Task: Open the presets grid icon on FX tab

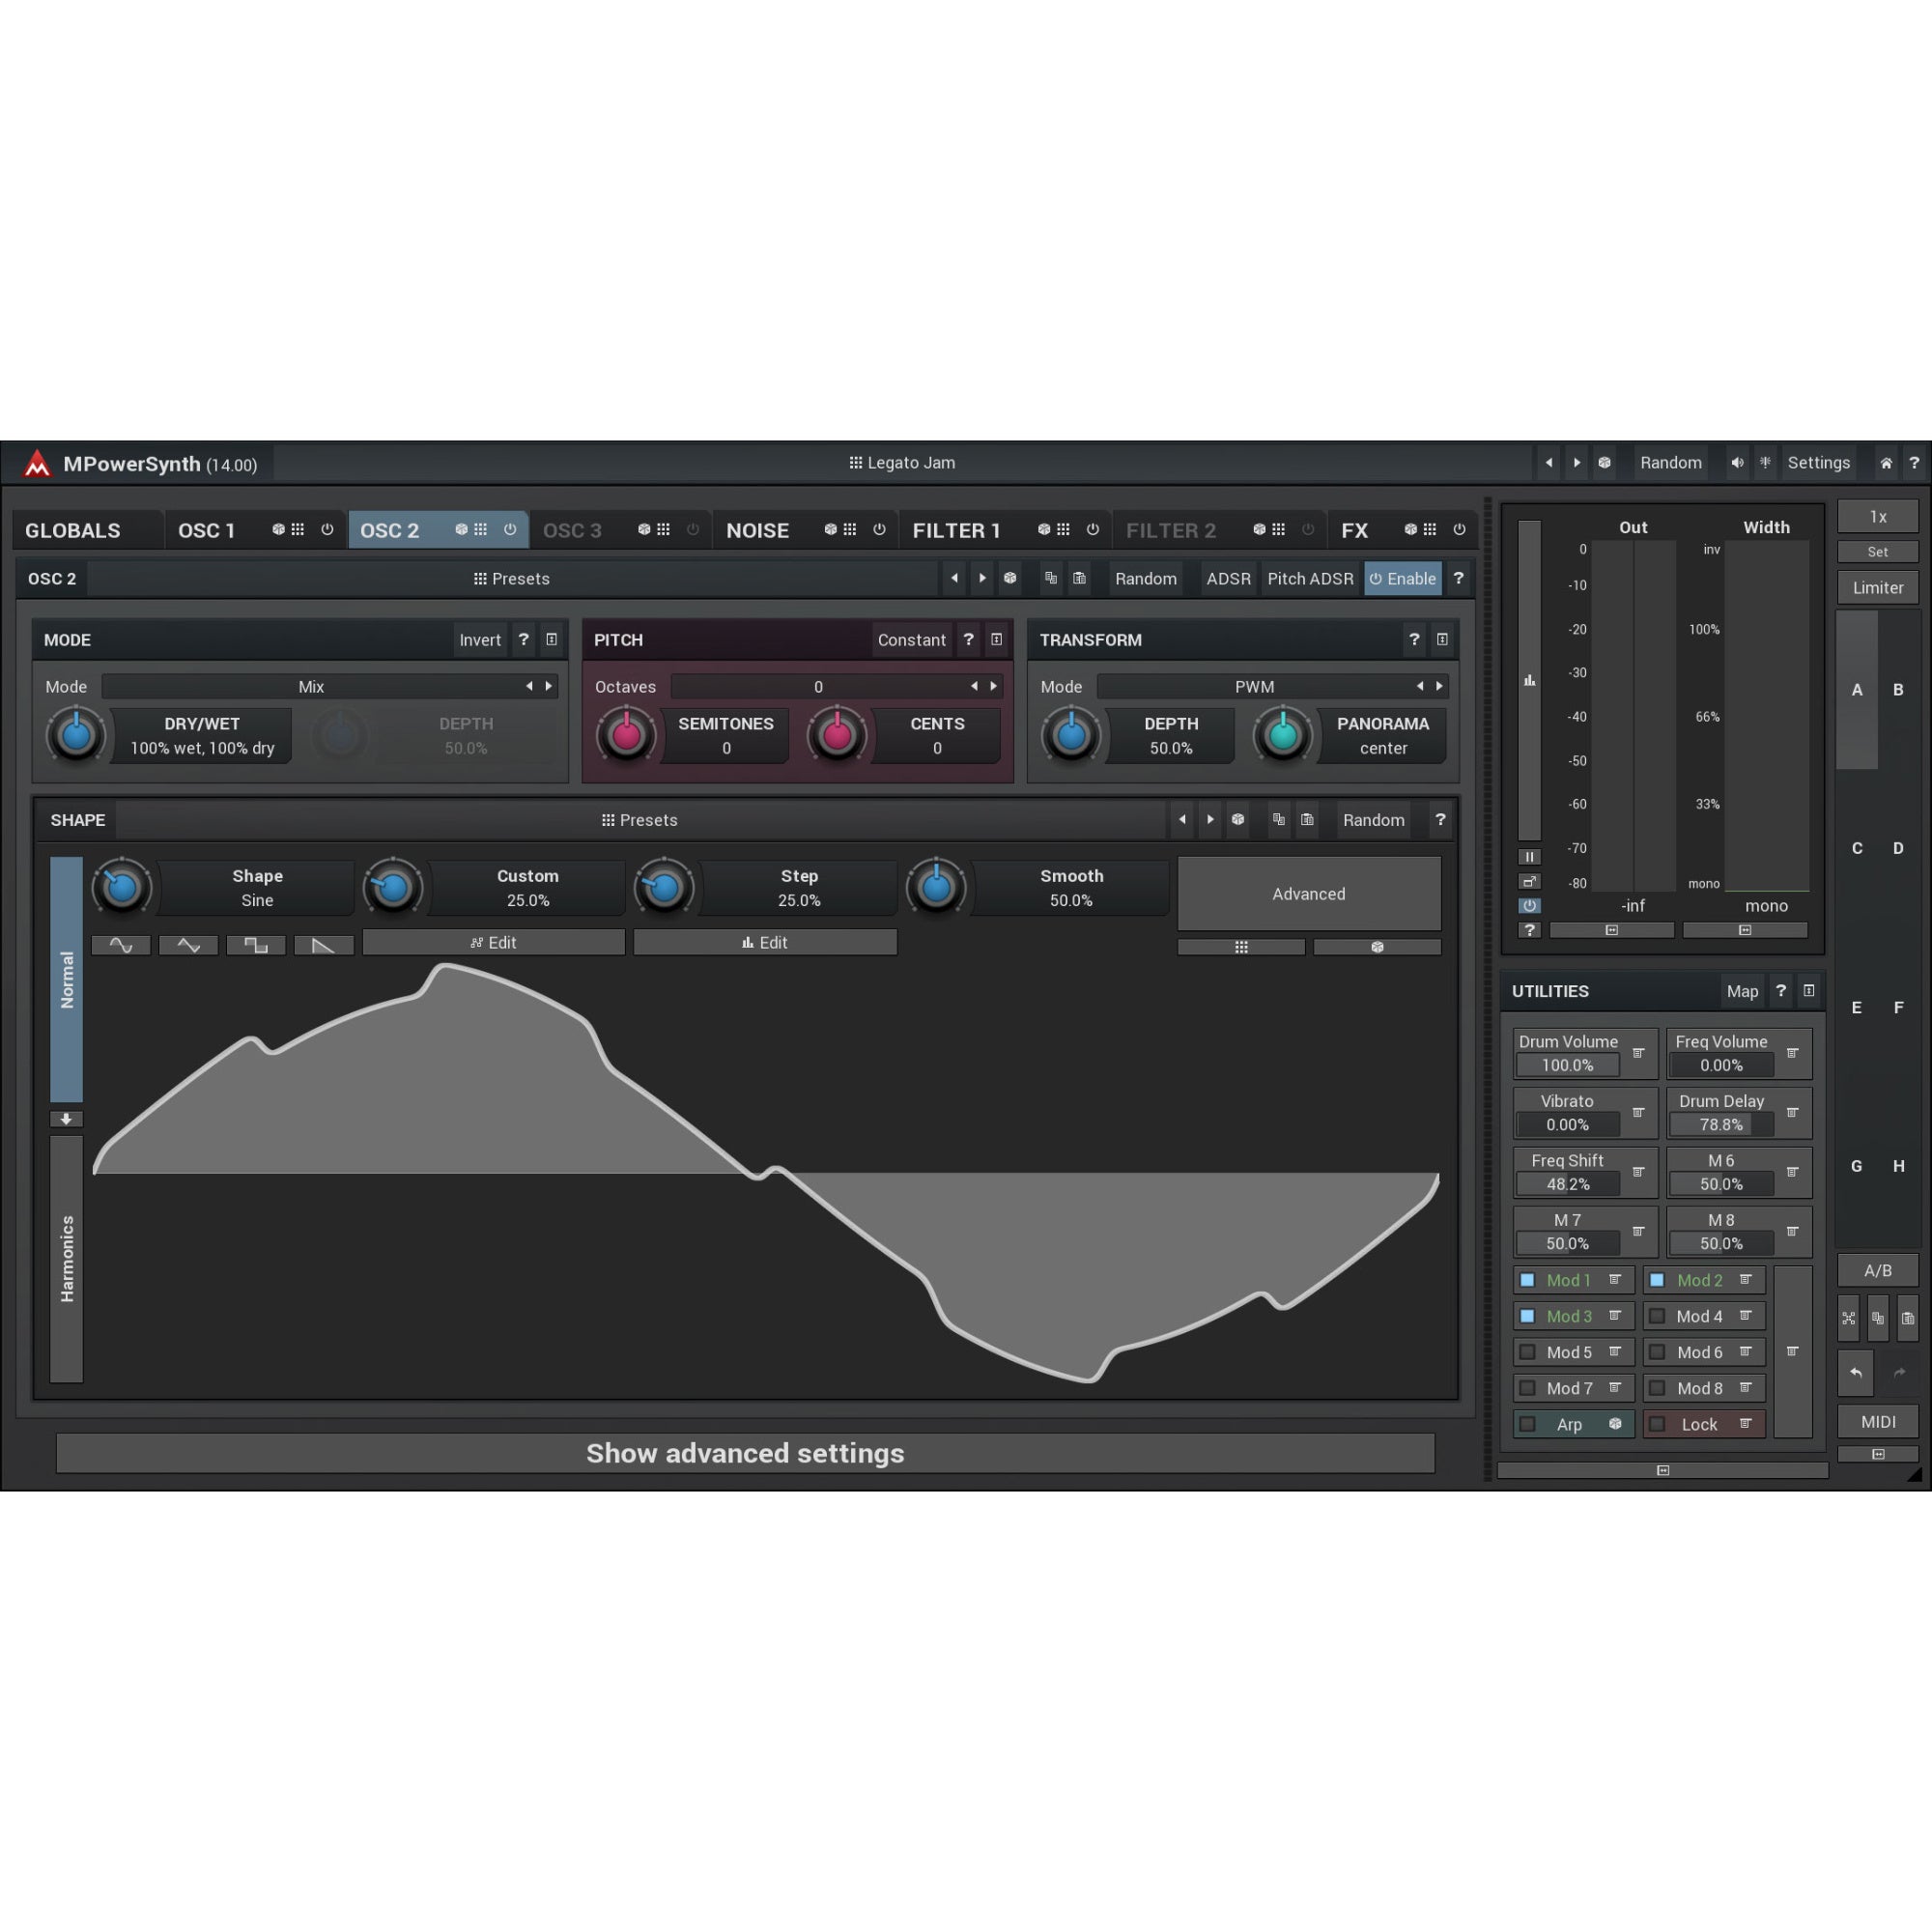Action: pos(1430,530)
